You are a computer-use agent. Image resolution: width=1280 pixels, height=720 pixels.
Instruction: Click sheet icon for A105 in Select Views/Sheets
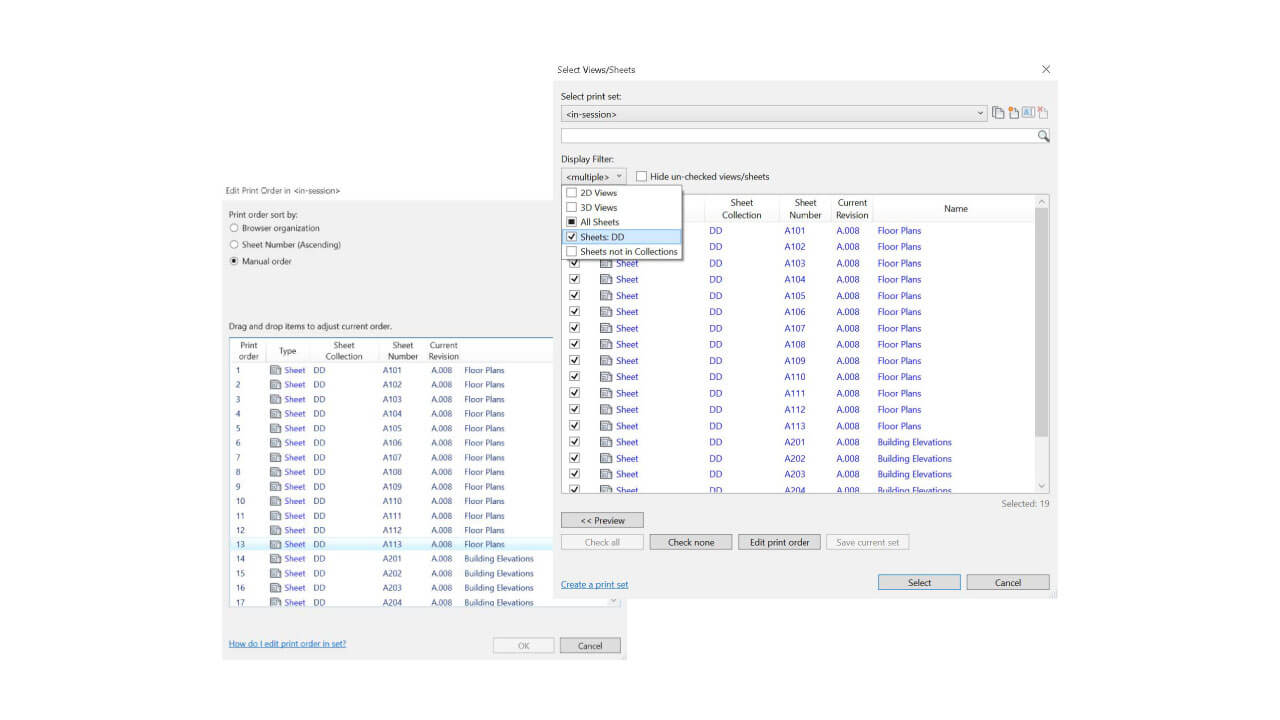pyautogui.click(x=606, y=296)
